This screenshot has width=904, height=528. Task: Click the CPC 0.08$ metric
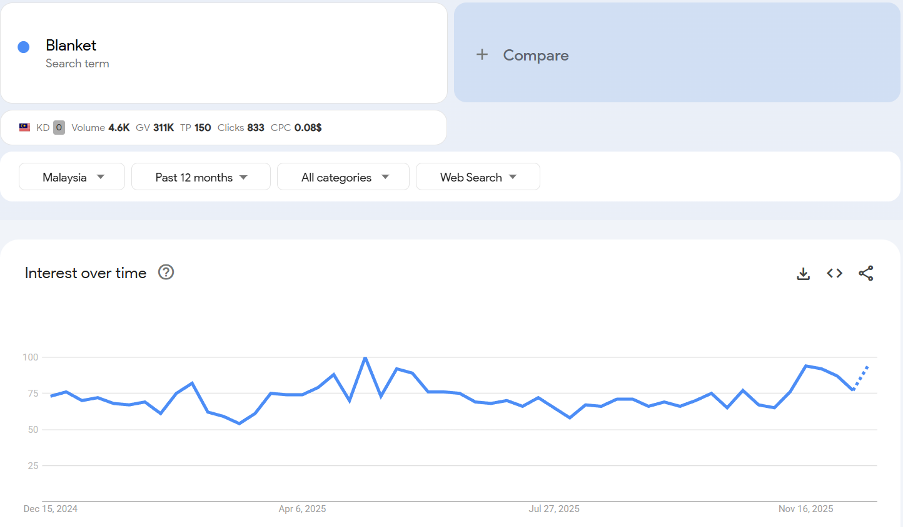[x=296, y=128]
